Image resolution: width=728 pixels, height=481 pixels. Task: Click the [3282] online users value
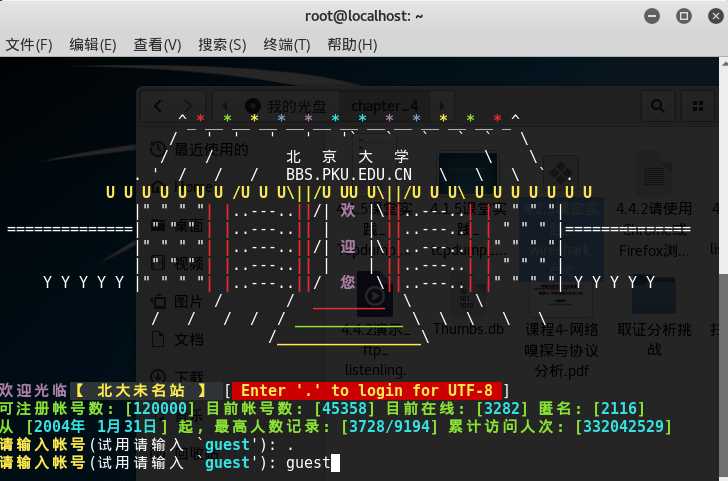[x=502, y=409]
